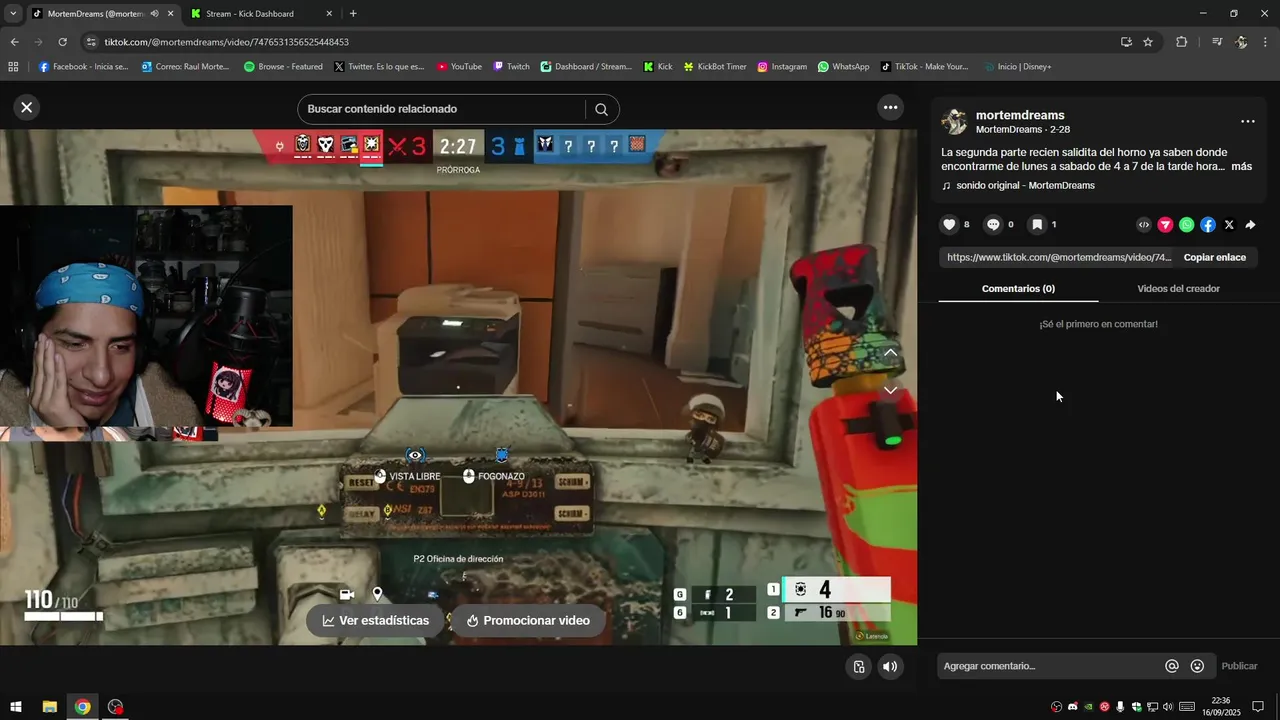The height and width of the screenshot is (720, 1280).
Task: Go to next video with down chevron
Action: [x=890, y=390]
